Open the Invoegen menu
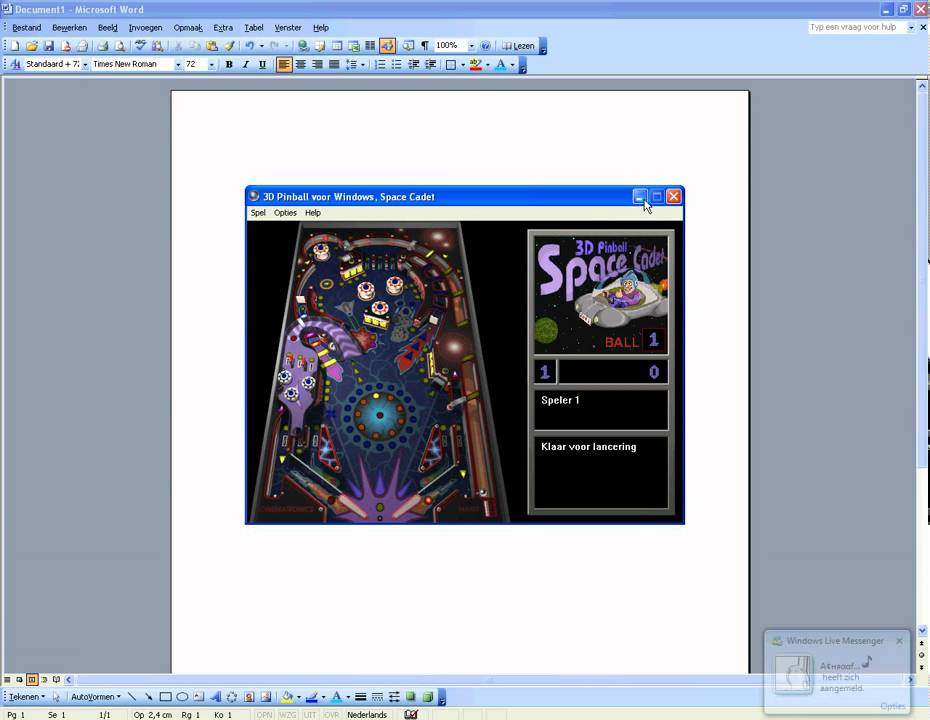Image resolution: width=930 pixels, height=720 pixels. click(145, 28)
